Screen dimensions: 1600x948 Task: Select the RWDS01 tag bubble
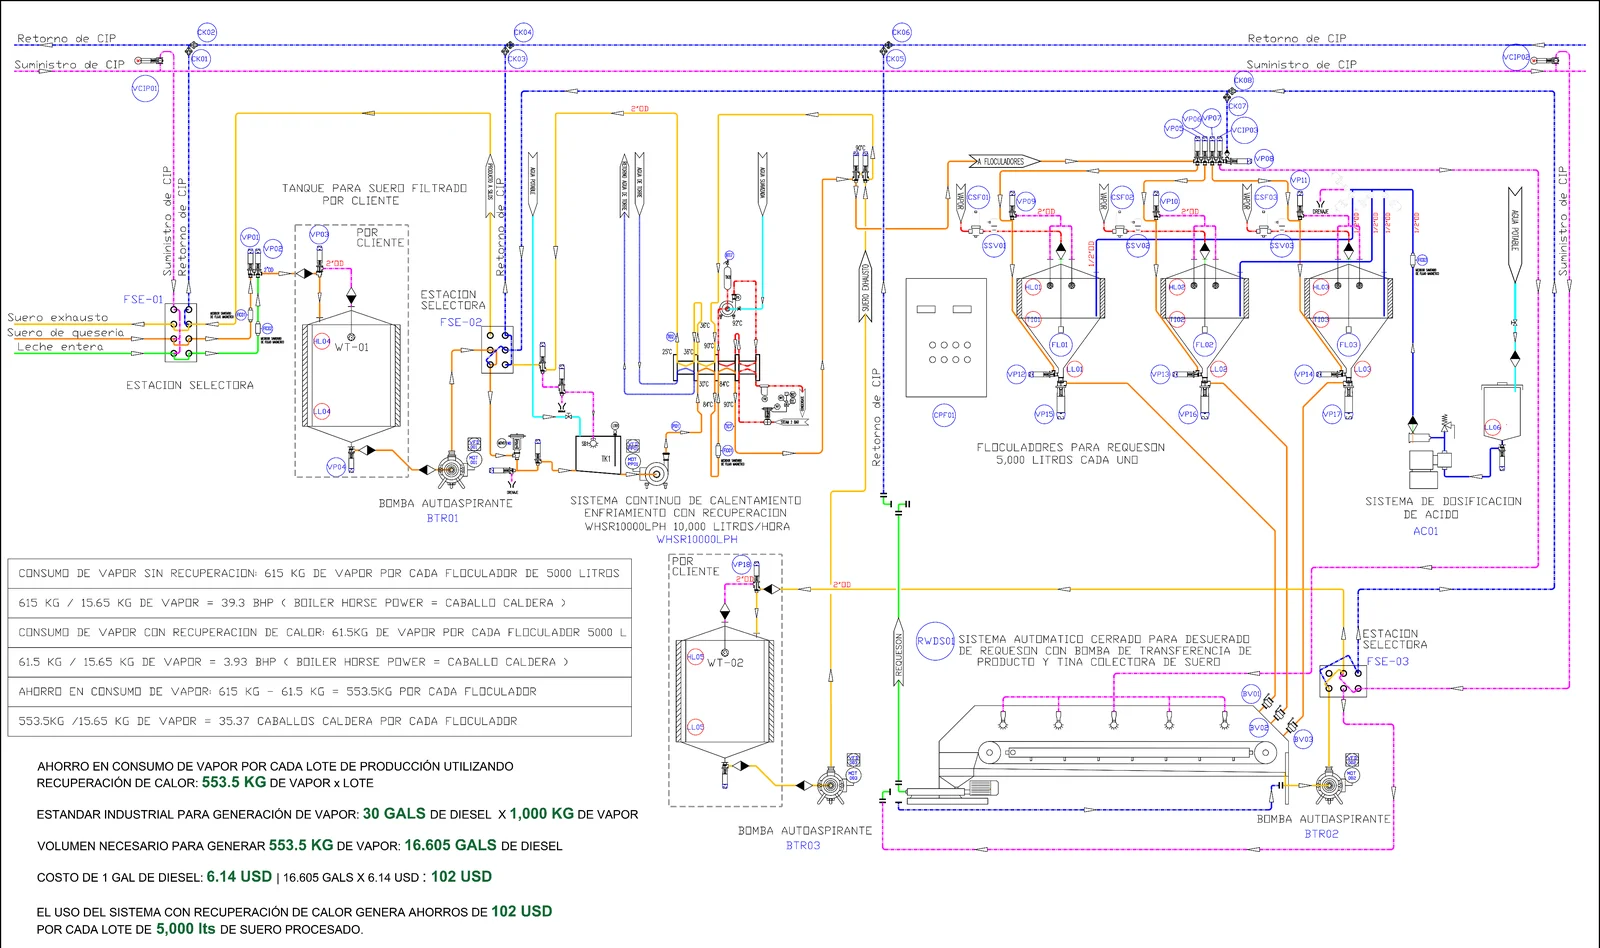[936, 641]
